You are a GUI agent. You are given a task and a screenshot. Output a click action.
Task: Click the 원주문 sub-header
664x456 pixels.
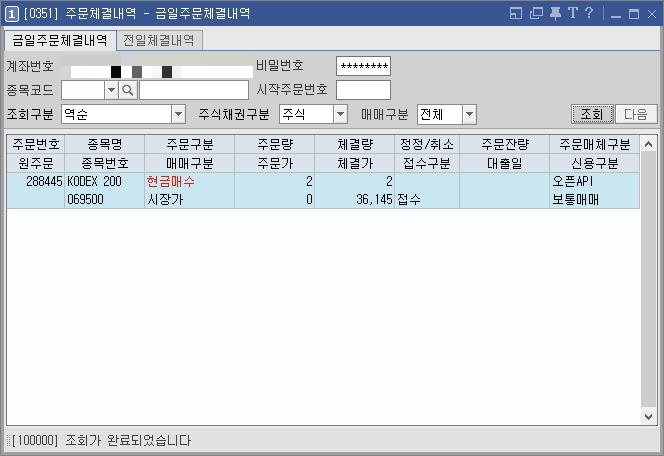point(36,163)
